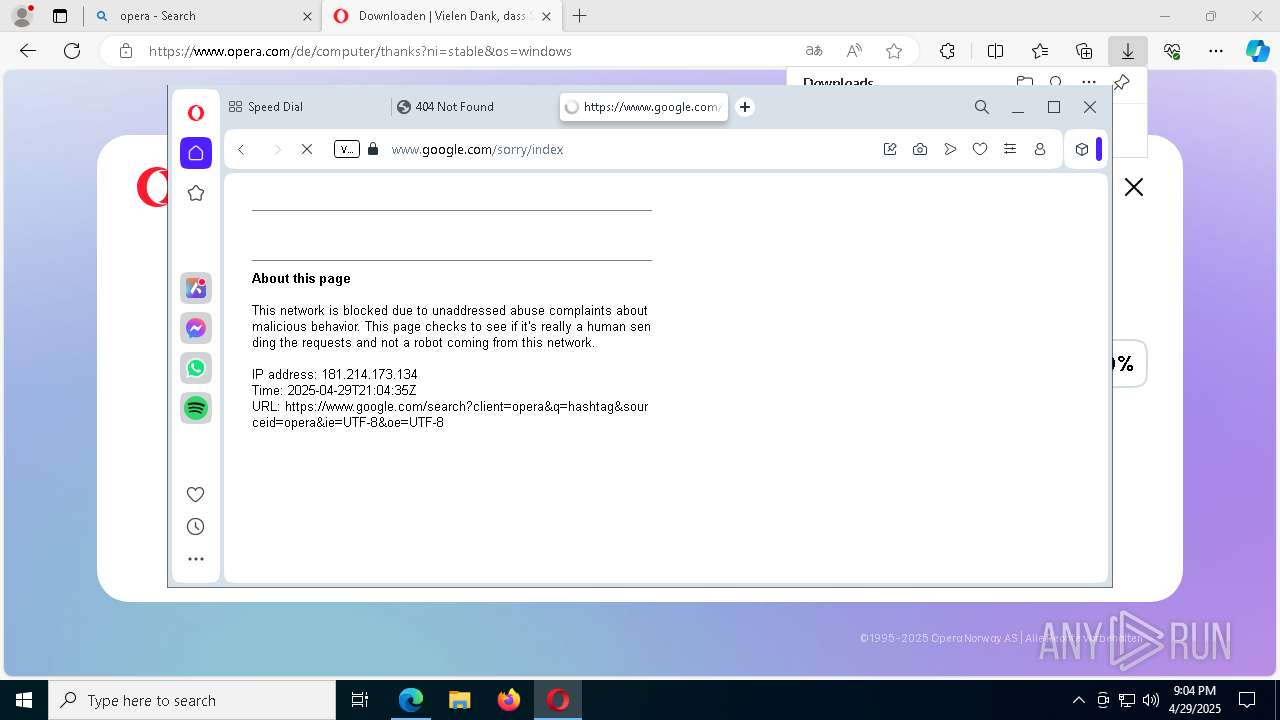Pin the Edge Downloads panel
The width and height of the screenshot is (1280, 720).
click(x=1122, y=82)
